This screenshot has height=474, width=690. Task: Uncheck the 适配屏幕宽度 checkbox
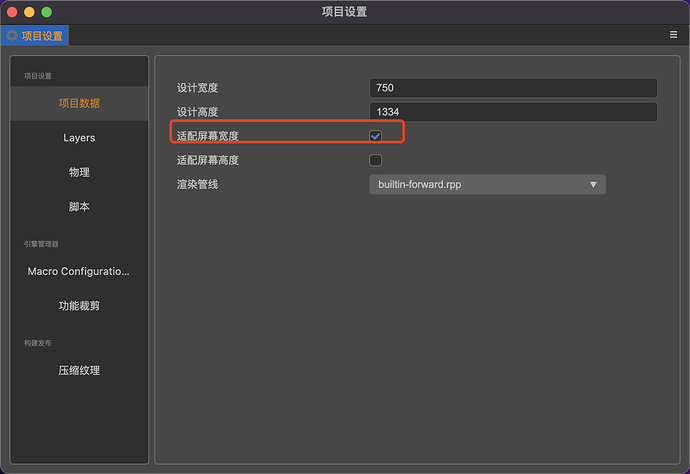(375, 136)
